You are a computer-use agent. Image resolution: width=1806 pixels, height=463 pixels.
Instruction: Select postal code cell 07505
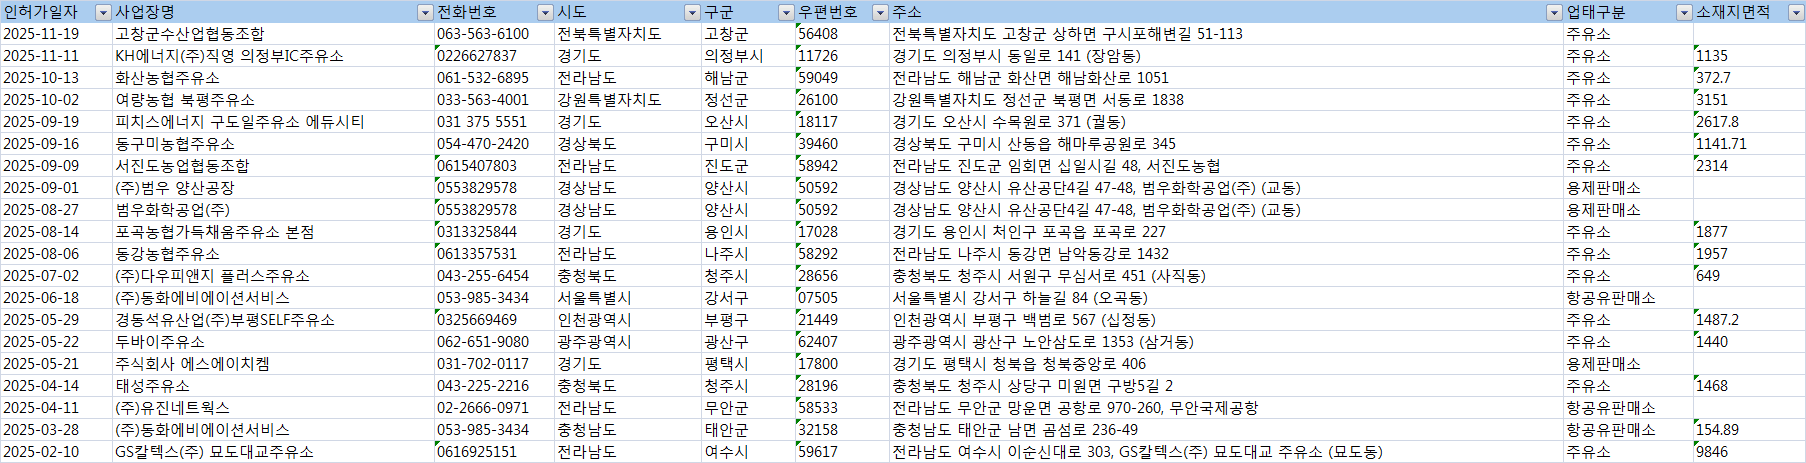842,298
